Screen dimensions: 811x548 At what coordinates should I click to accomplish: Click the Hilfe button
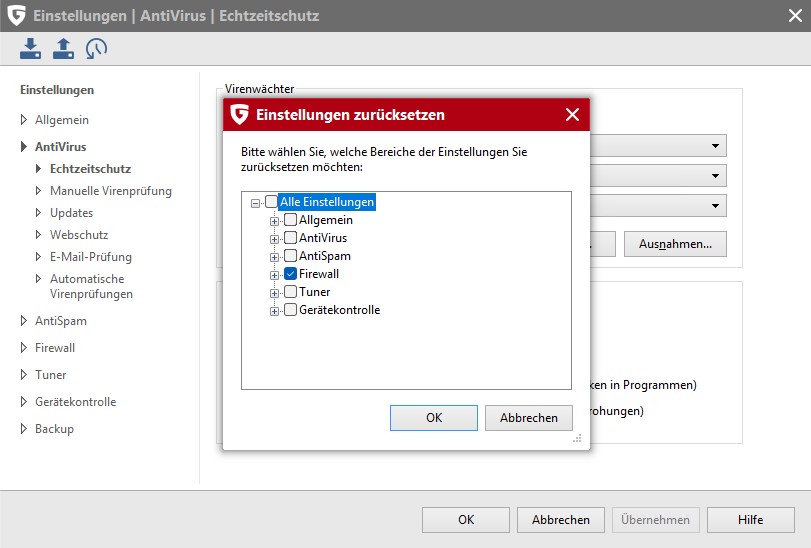[x=750, y=520]
